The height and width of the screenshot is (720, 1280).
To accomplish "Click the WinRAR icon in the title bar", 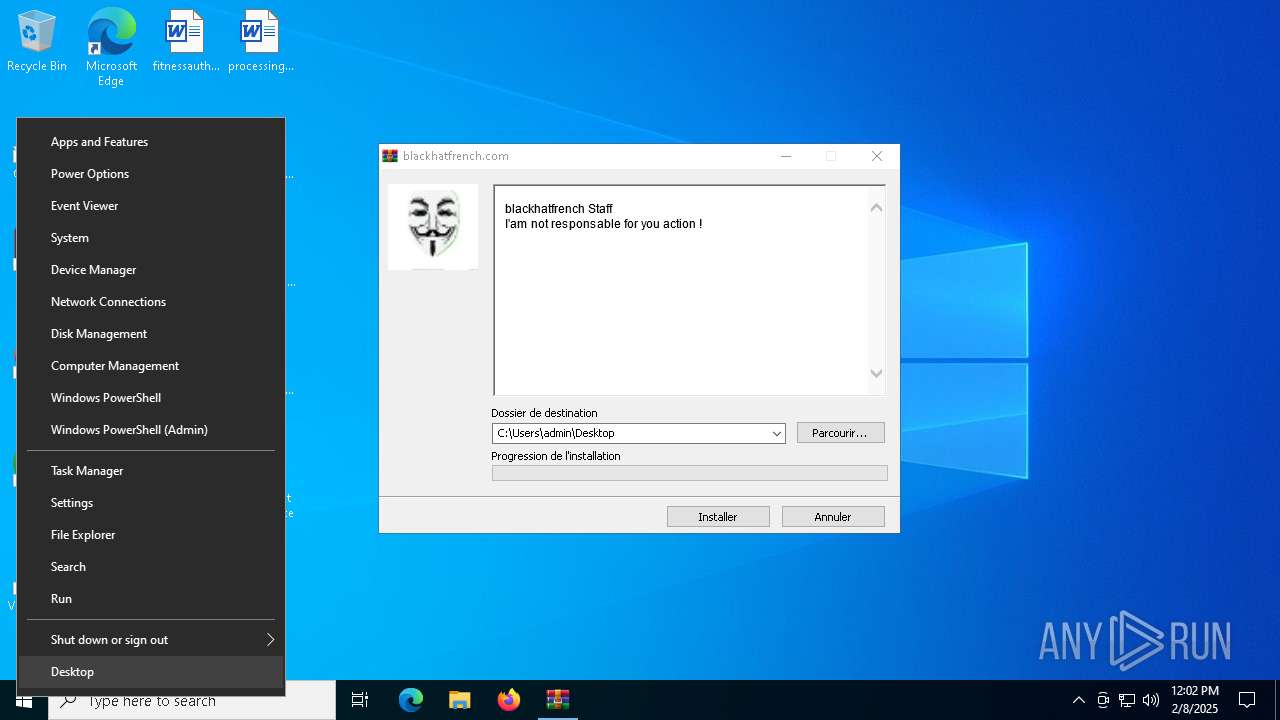I will pyautogui.click(x=390, y=156).
